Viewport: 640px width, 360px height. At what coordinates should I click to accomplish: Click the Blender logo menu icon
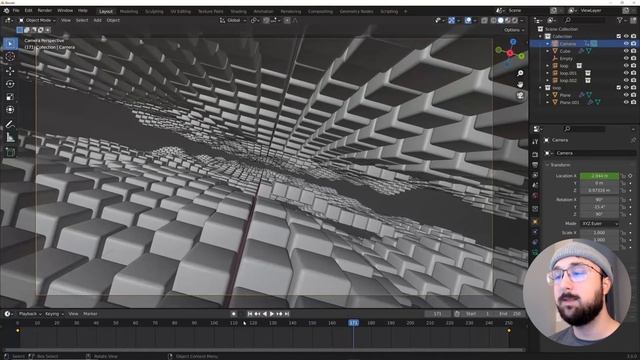point(6,10)
